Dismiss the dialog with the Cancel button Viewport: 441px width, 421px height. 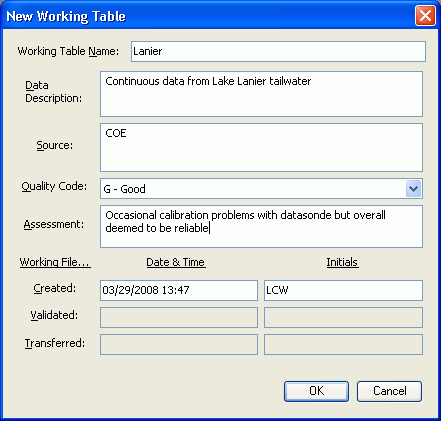pyautogui.click(x=389, y=391)
